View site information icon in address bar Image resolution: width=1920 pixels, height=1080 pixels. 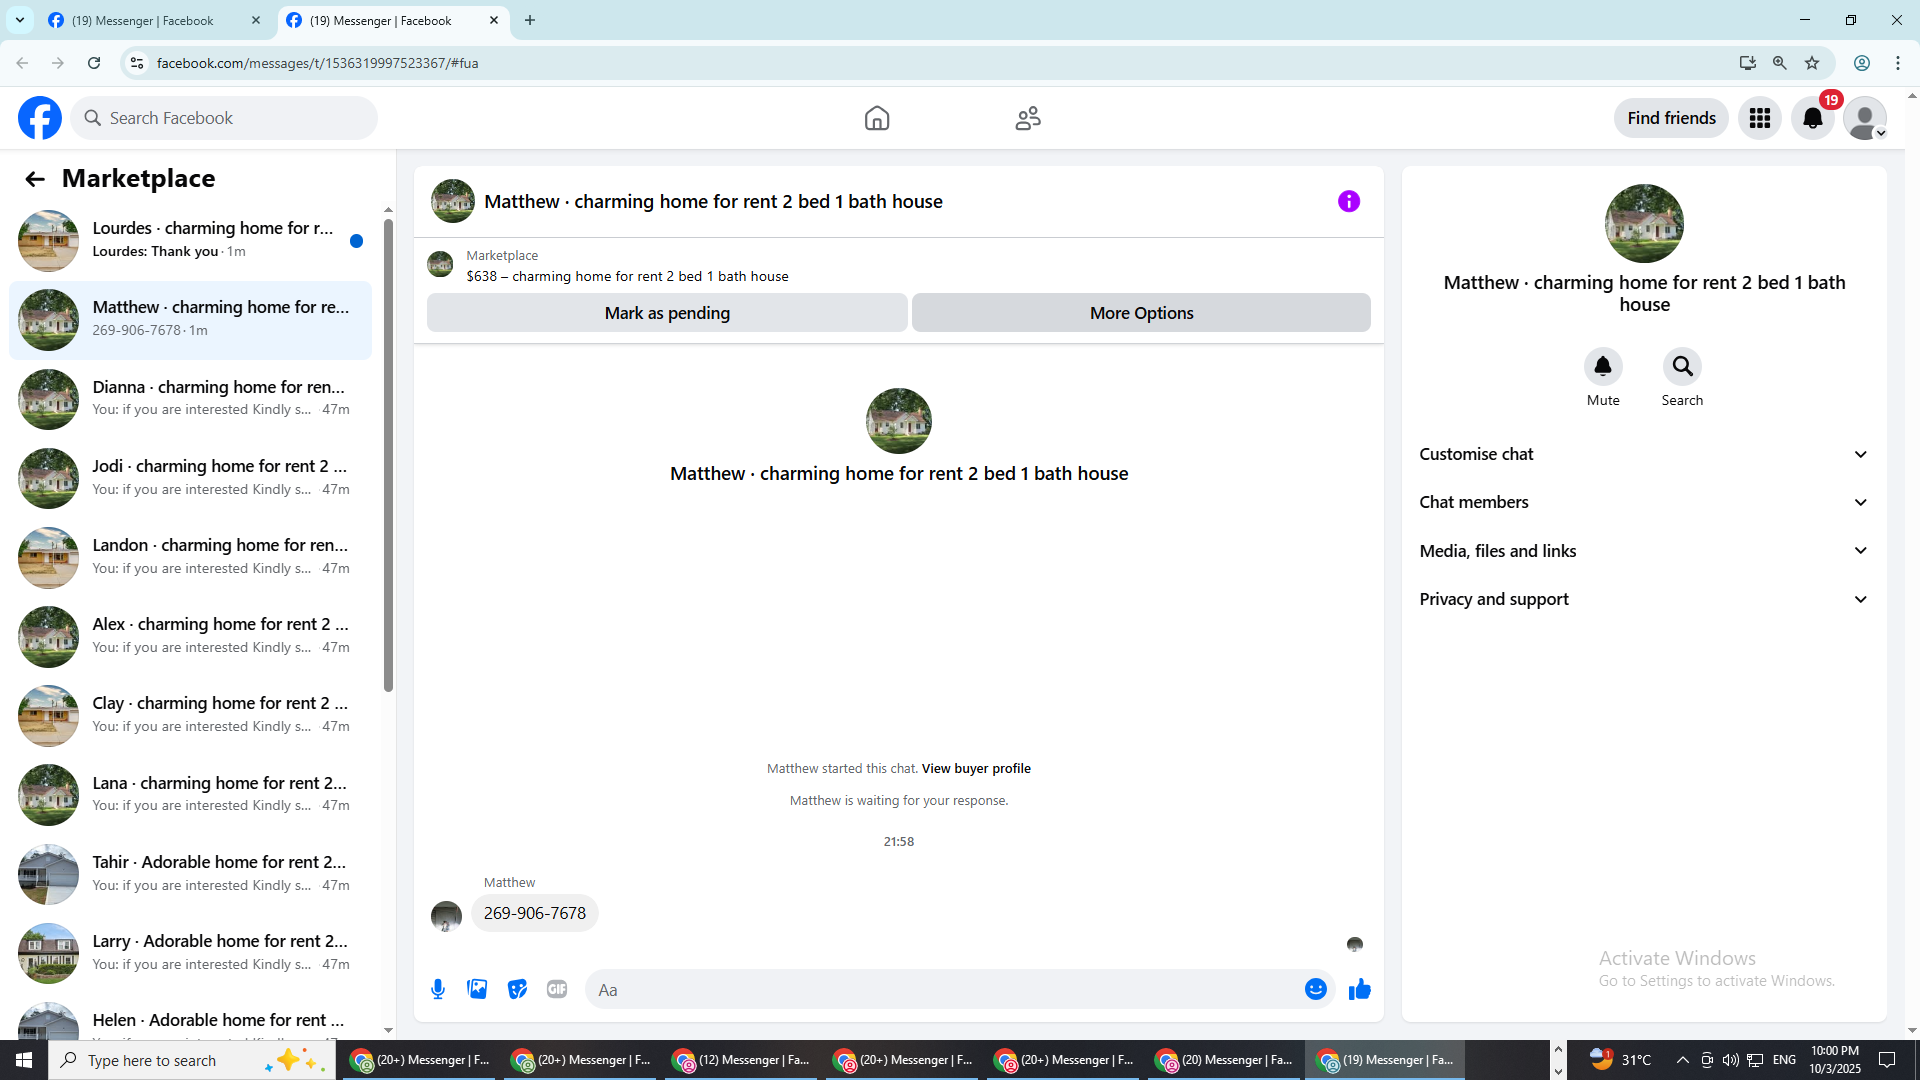click(137, 63)
